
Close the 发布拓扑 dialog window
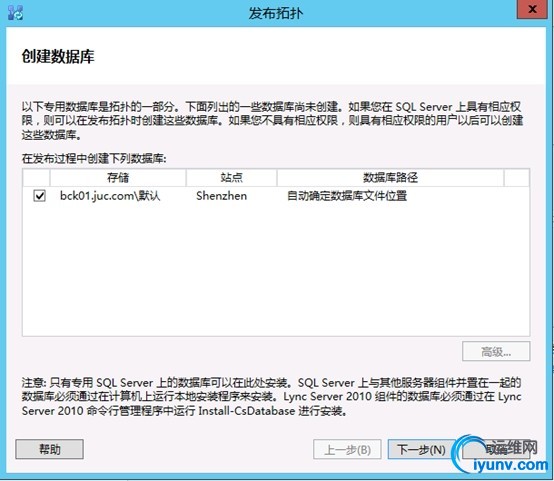(x=532, y=9)
